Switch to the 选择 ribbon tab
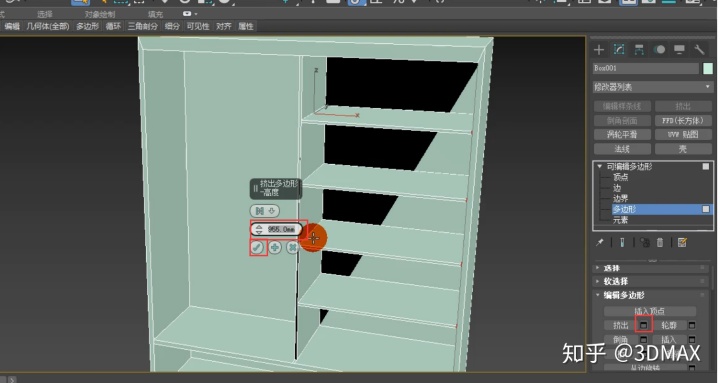 coord(45,14)
